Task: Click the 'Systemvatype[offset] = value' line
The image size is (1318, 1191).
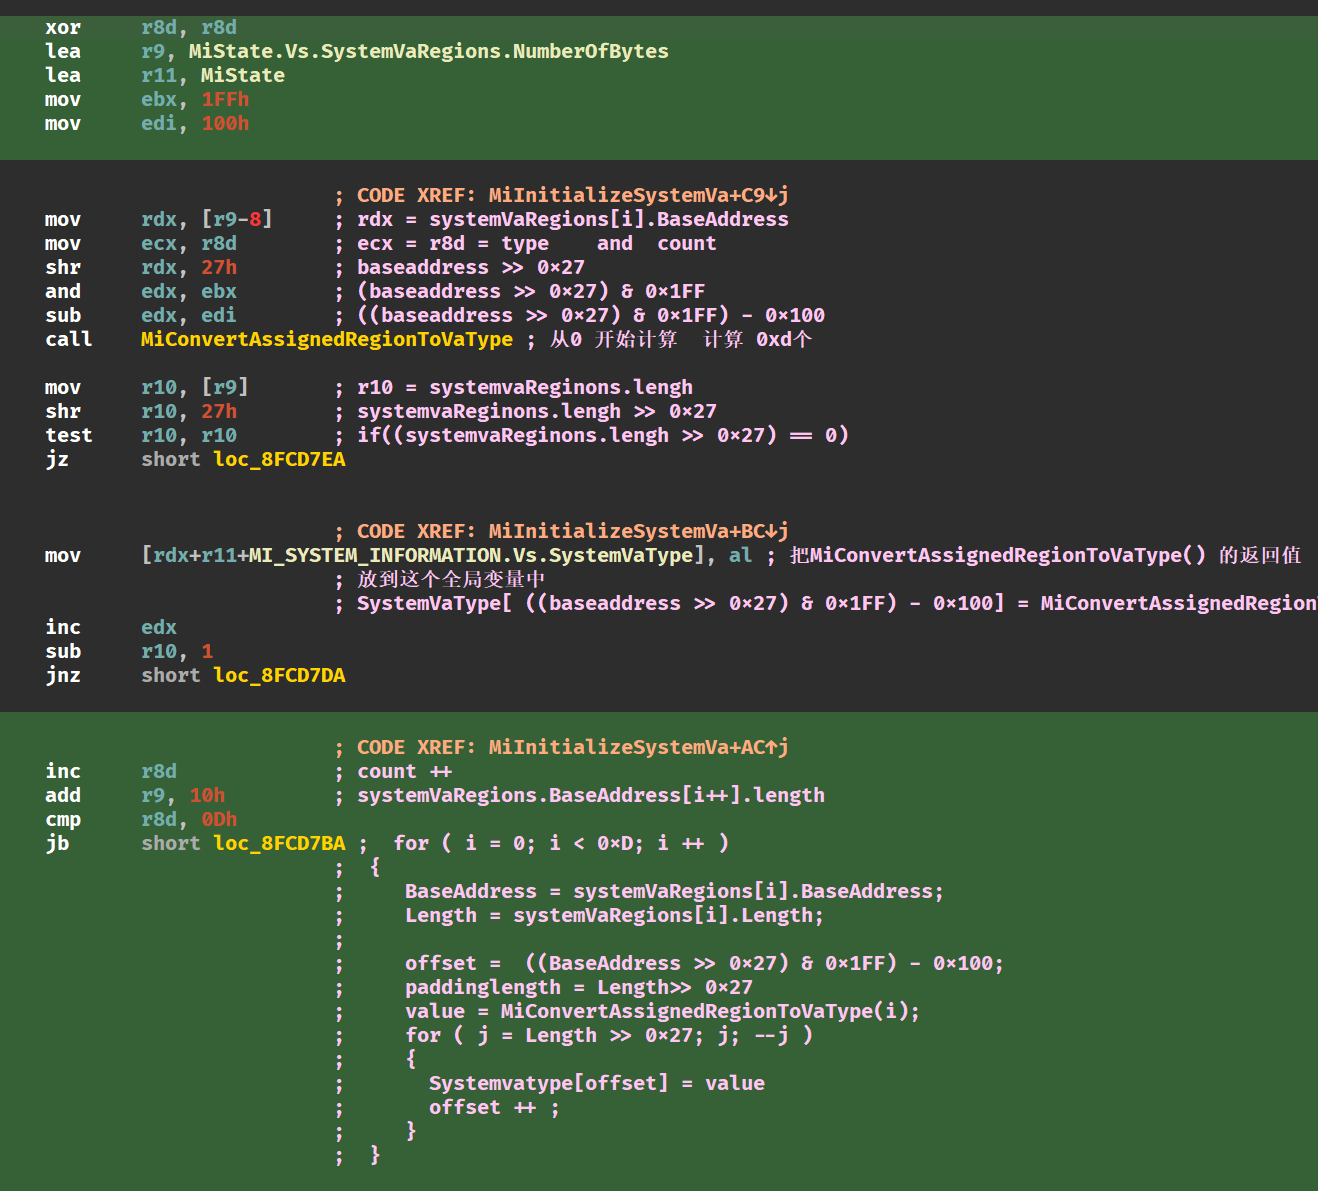Action: click(x=597, y=1083)
